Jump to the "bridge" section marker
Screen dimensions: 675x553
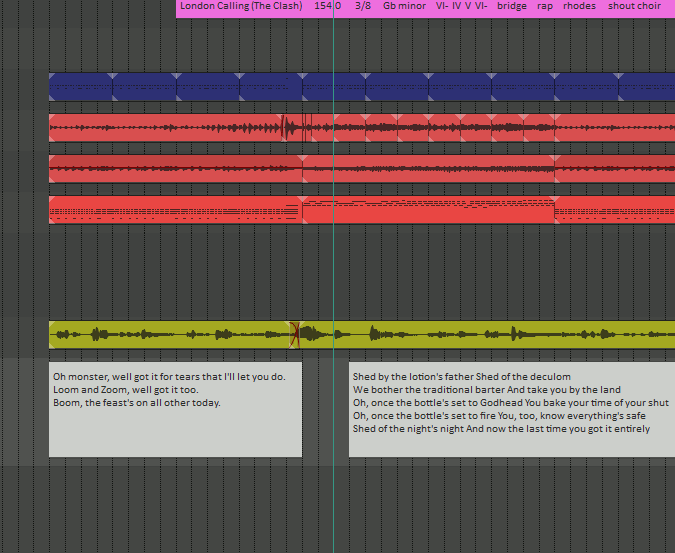(511, 7)
